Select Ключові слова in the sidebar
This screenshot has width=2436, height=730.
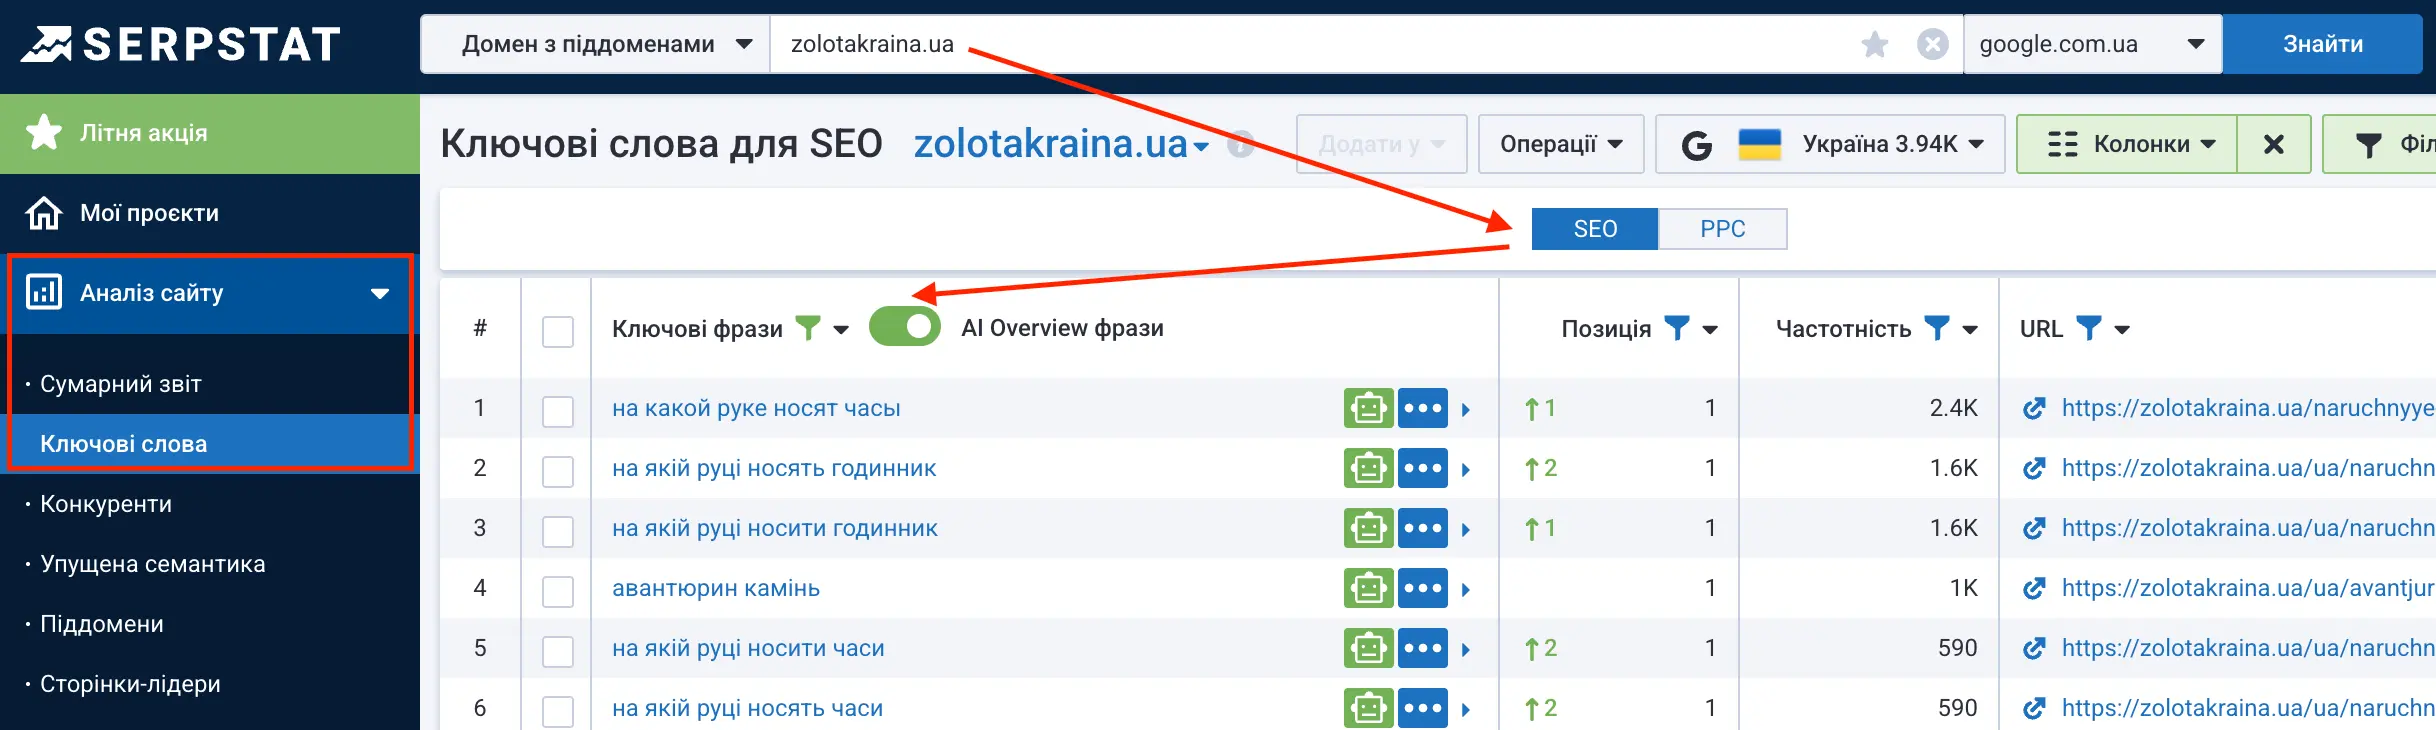(124, 444)
